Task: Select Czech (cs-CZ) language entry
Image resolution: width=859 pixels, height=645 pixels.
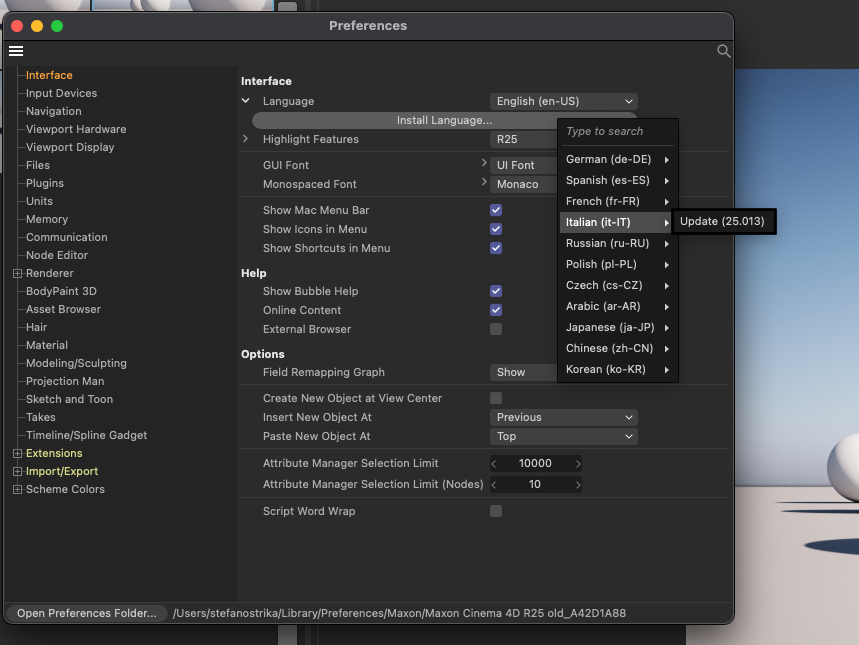Action: [618, 286]
